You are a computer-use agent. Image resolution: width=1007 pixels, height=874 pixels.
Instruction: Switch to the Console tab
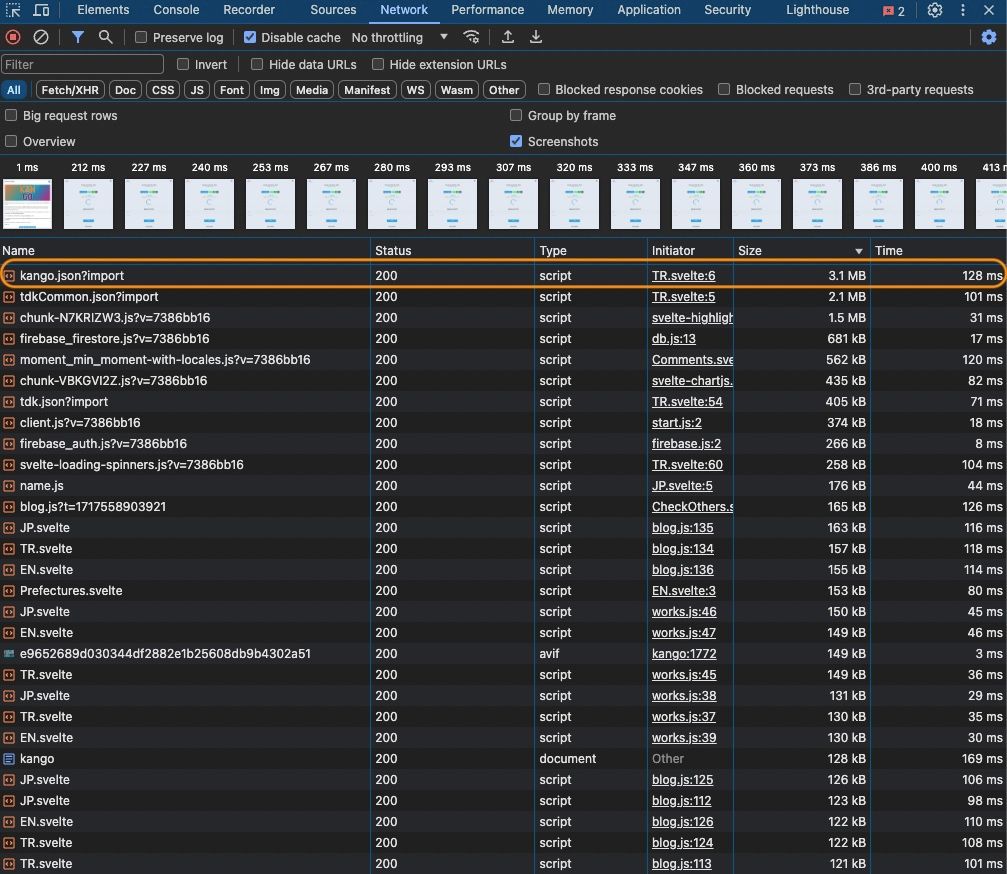click(x=175, y=10)
